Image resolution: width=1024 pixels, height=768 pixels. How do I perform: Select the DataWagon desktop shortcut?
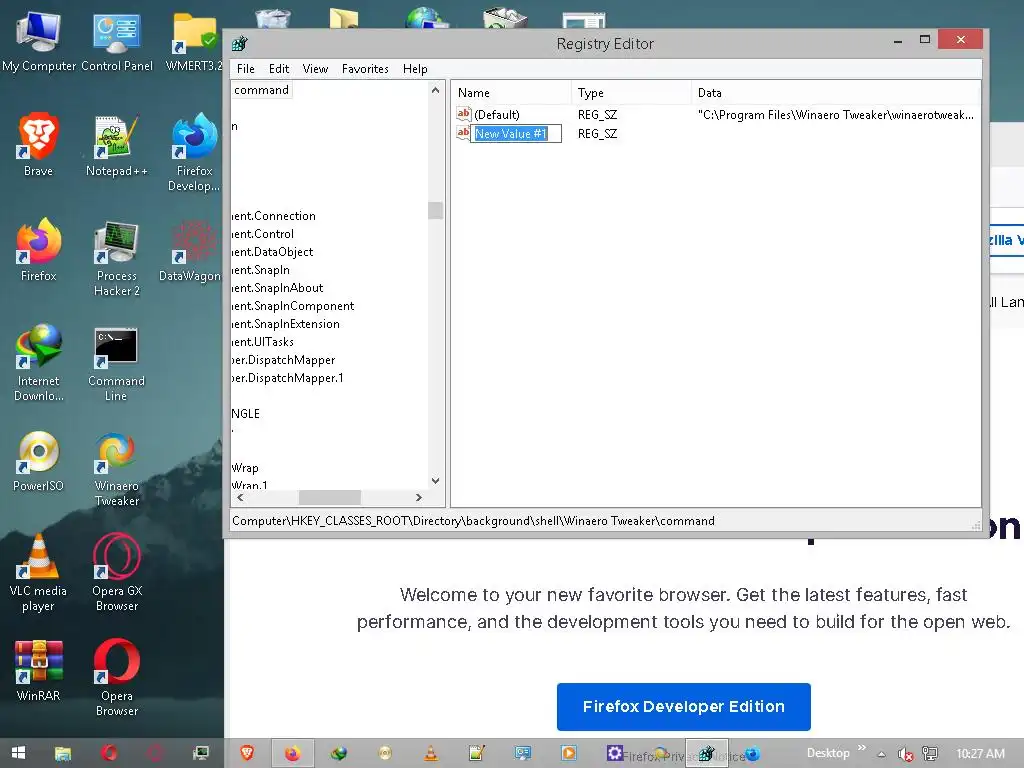pos(190,249)
